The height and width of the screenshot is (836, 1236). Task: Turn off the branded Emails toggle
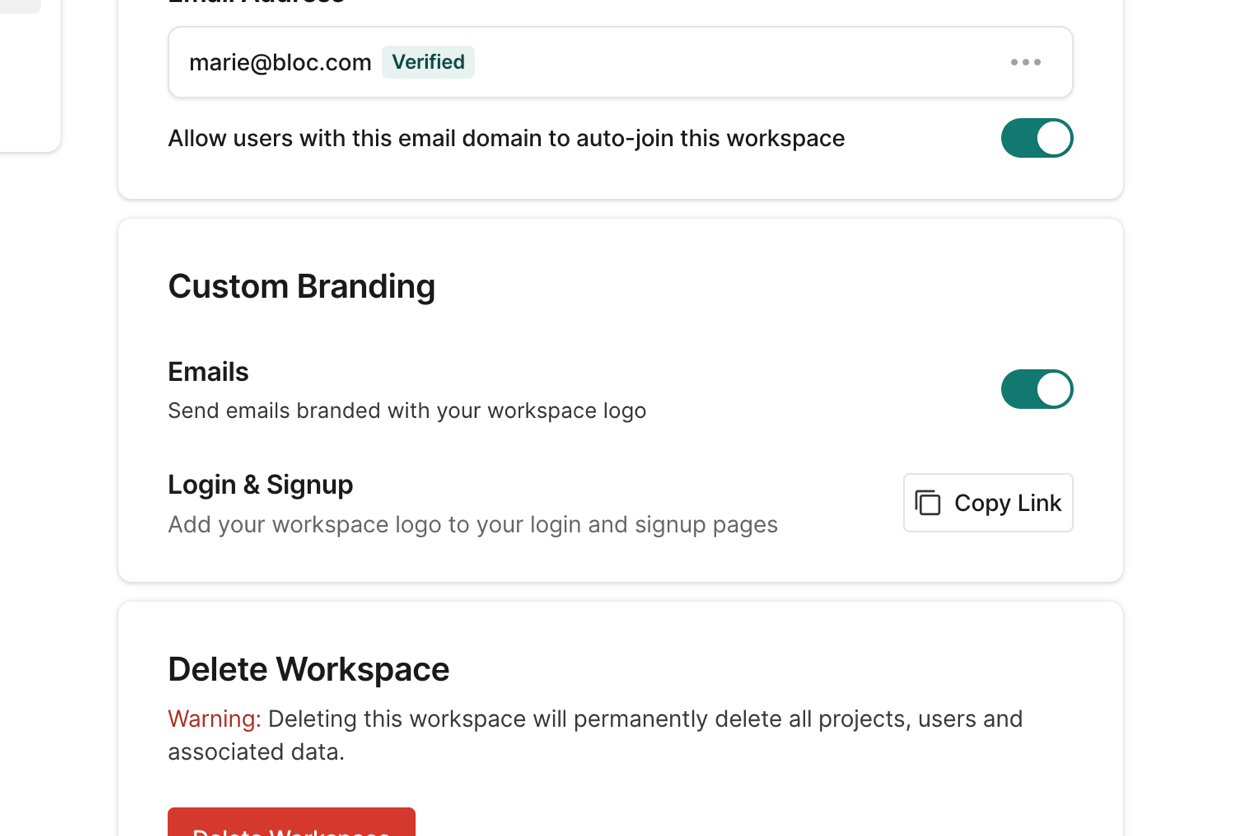(1036, 389)
